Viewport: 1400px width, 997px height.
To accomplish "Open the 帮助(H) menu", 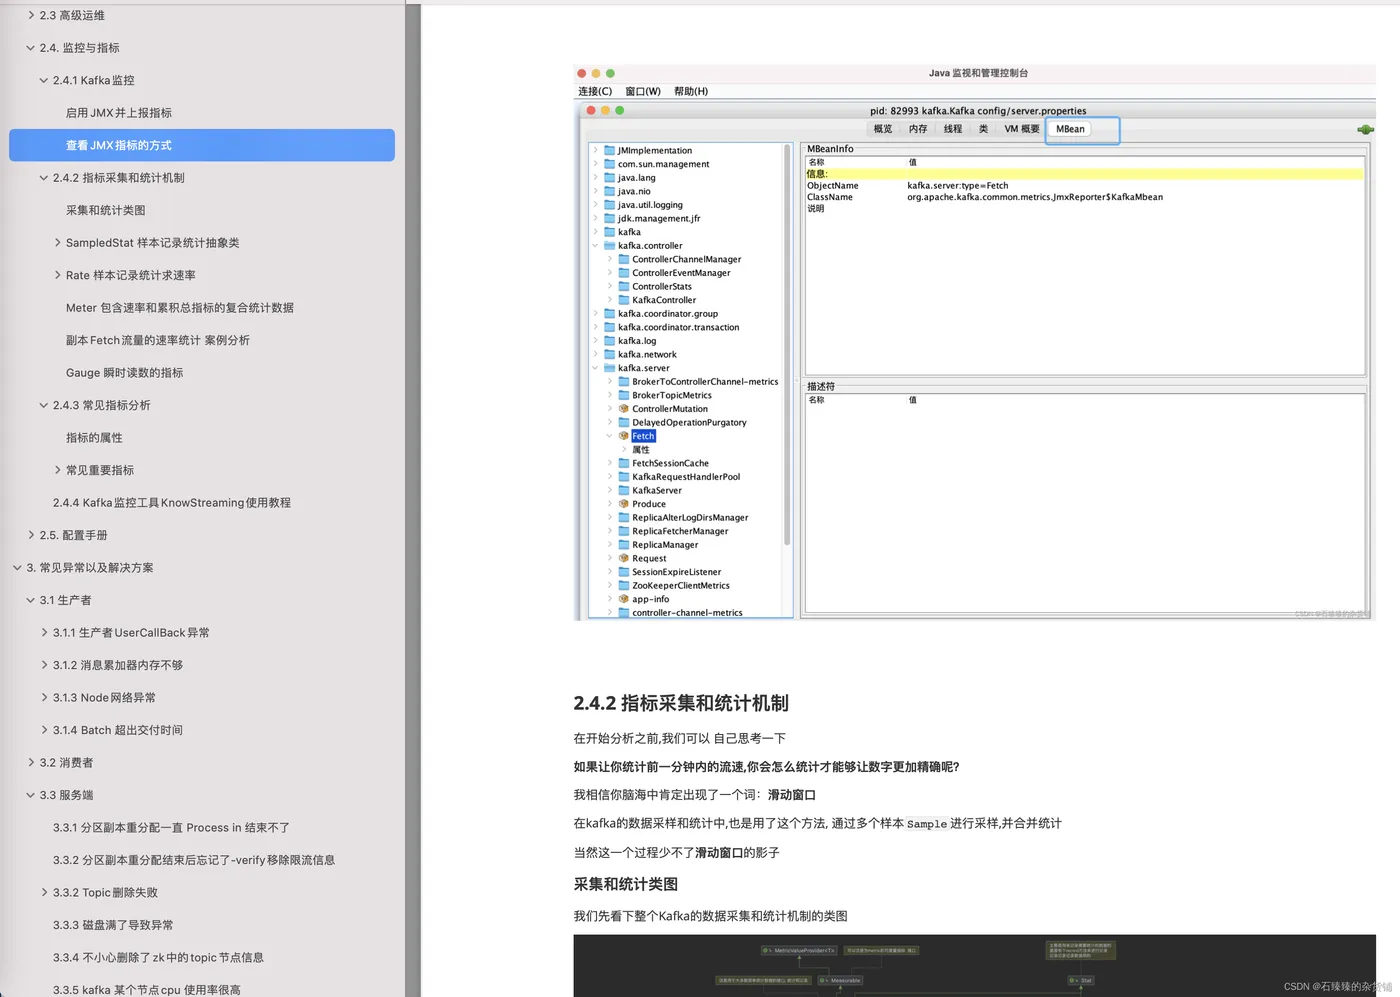I will [691, 91].
